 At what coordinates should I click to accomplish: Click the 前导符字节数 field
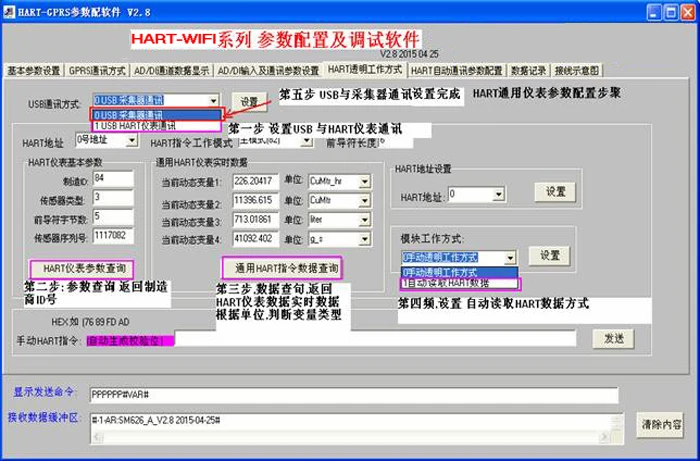(113, 217)
